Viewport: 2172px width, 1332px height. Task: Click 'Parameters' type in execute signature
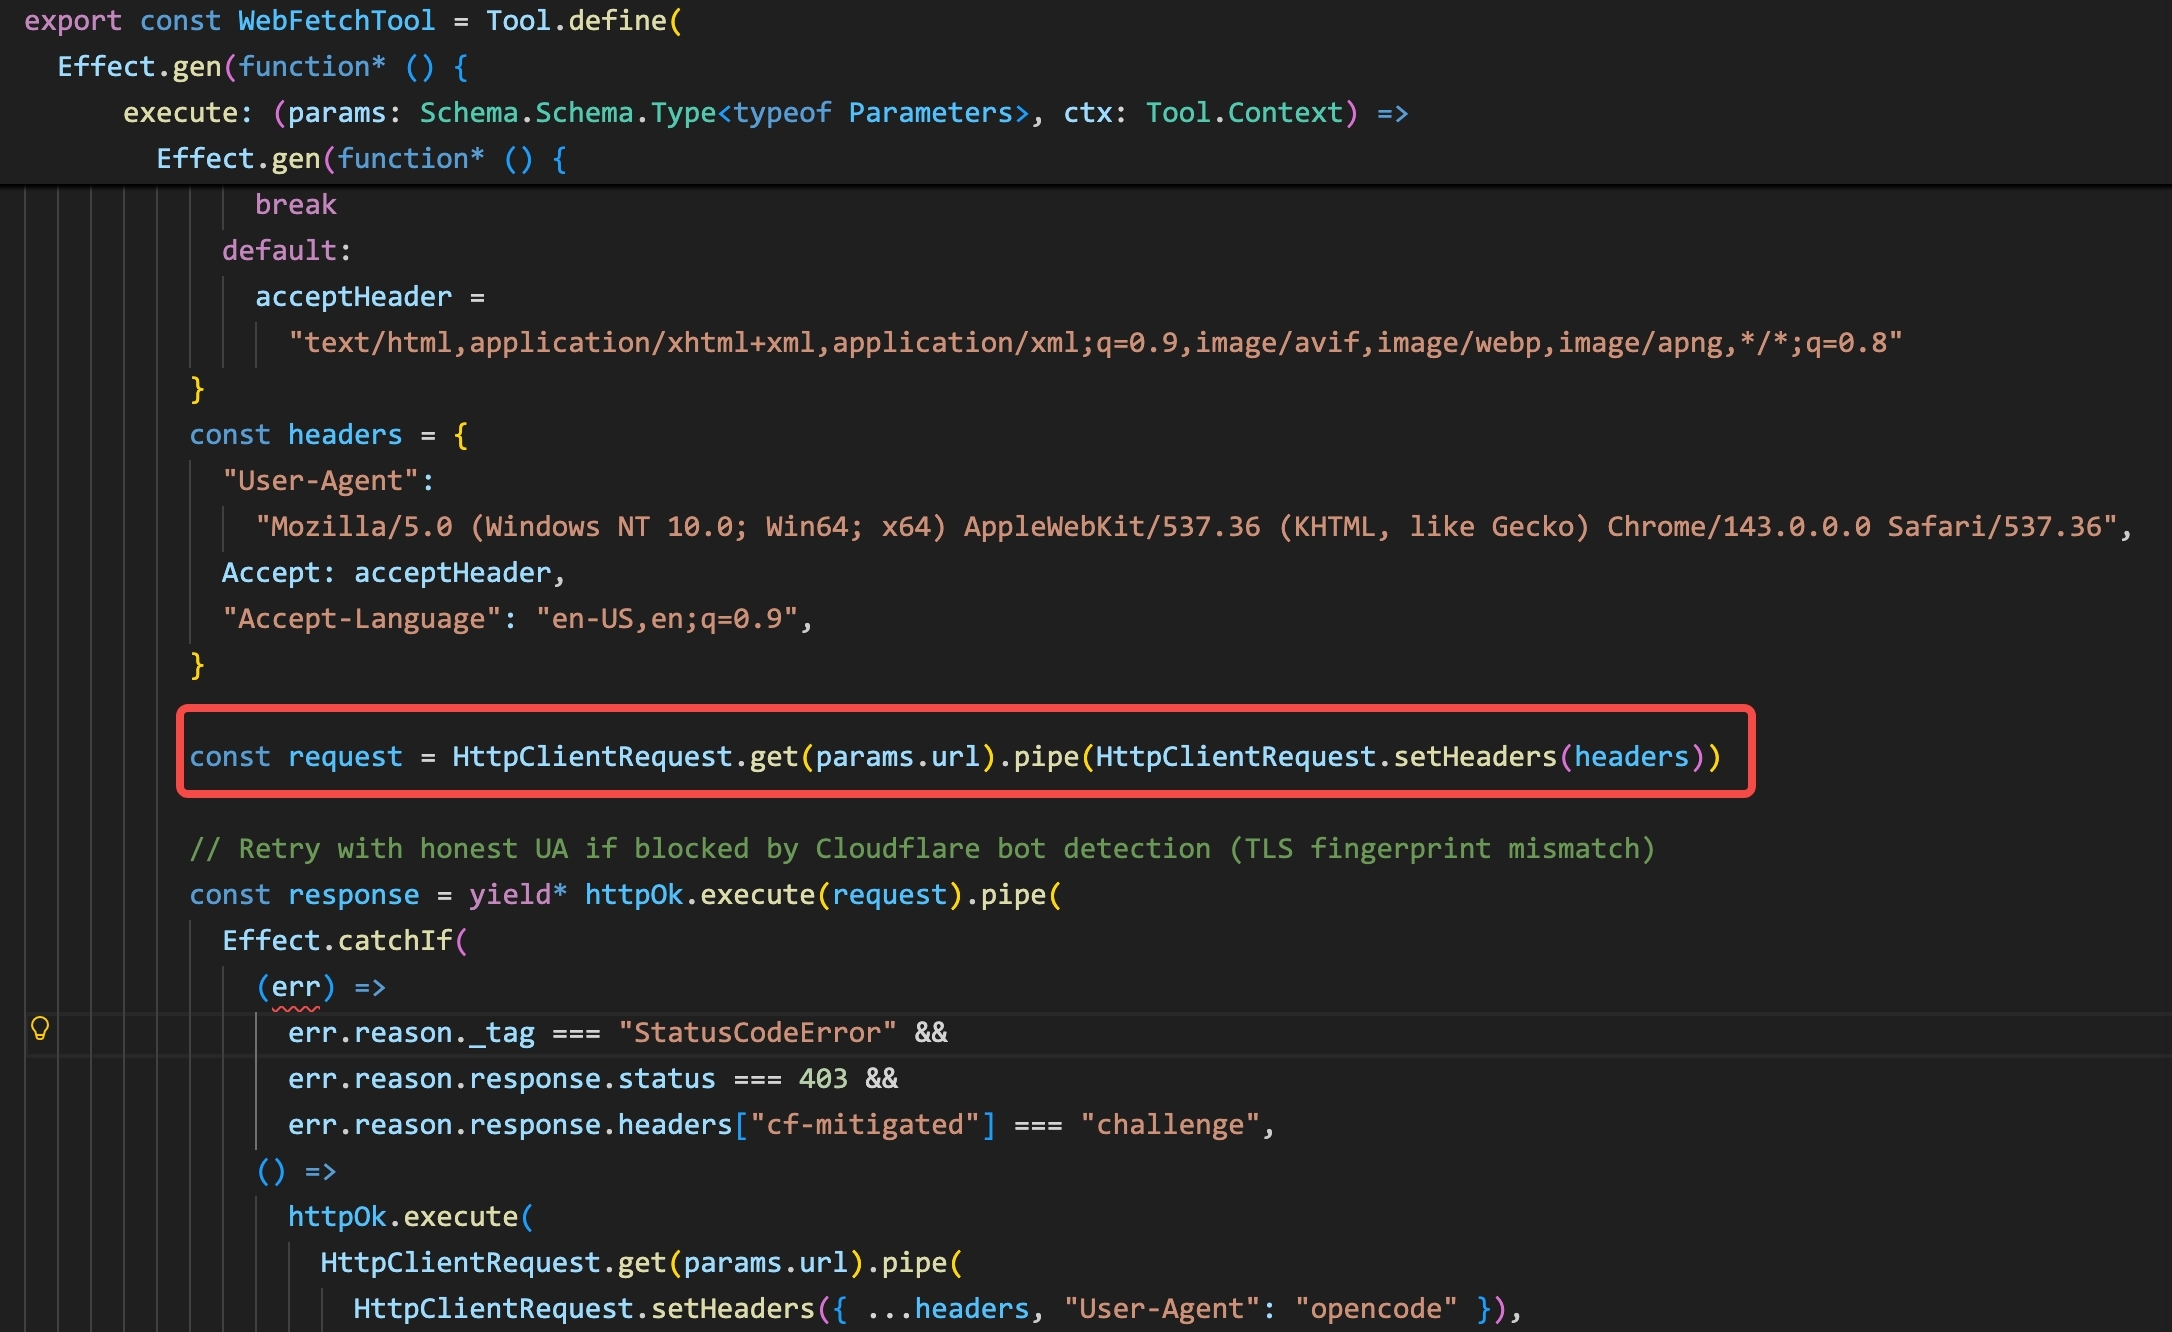(x=930, y=113)
